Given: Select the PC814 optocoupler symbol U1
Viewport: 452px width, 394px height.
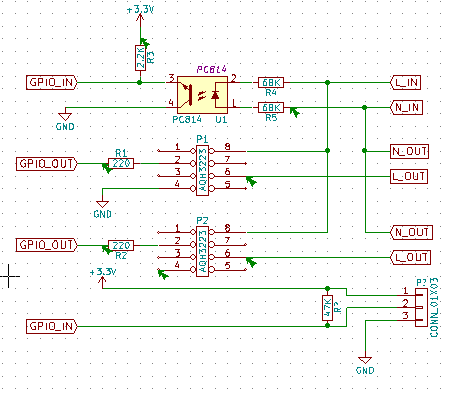Looking at the screenshot, I should tap(202, 95).
